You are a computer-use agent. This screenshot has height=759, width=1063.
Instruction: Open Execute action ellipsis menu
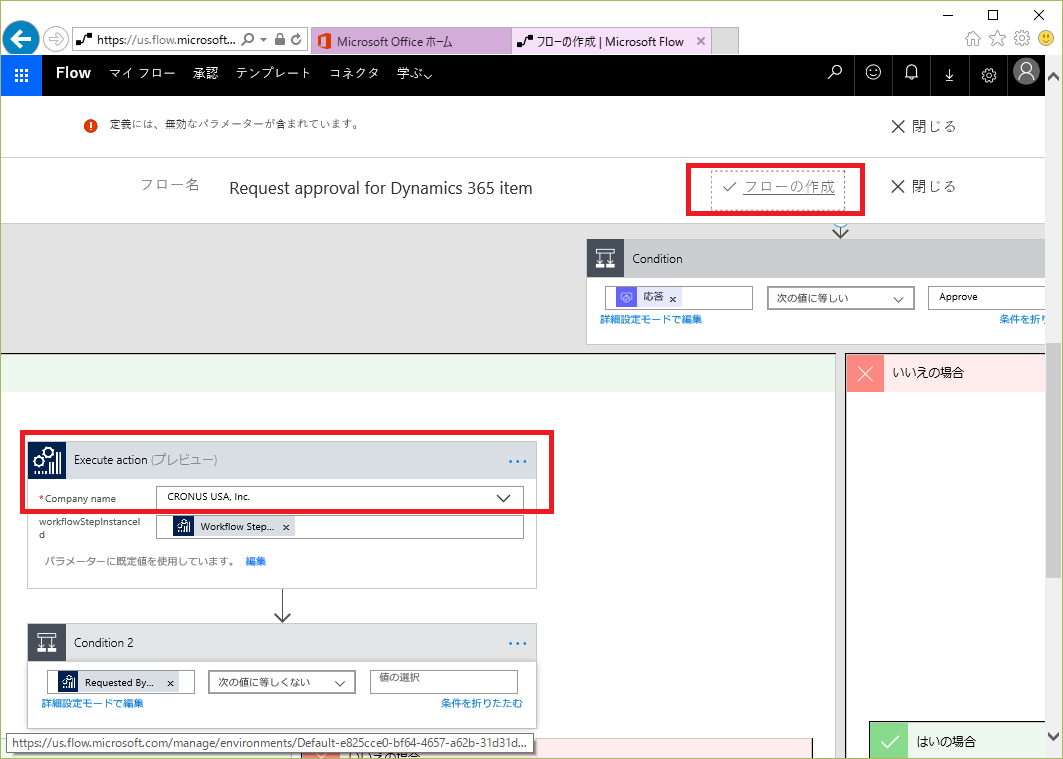tap(517, 461)
